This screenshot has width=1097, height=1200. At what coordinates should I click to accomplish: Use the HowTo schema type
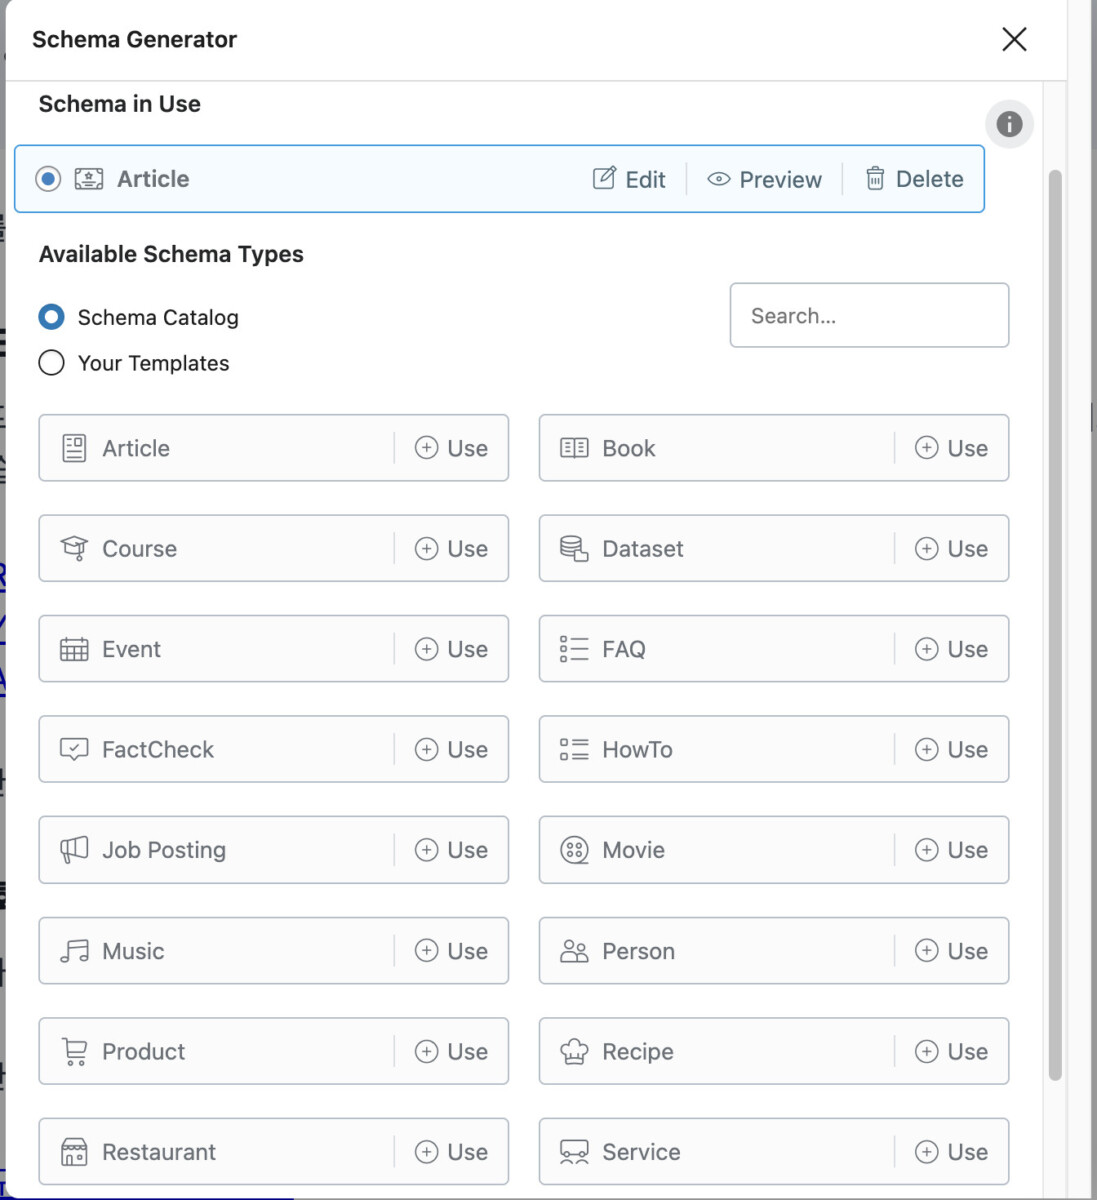(x=951, y=749)
